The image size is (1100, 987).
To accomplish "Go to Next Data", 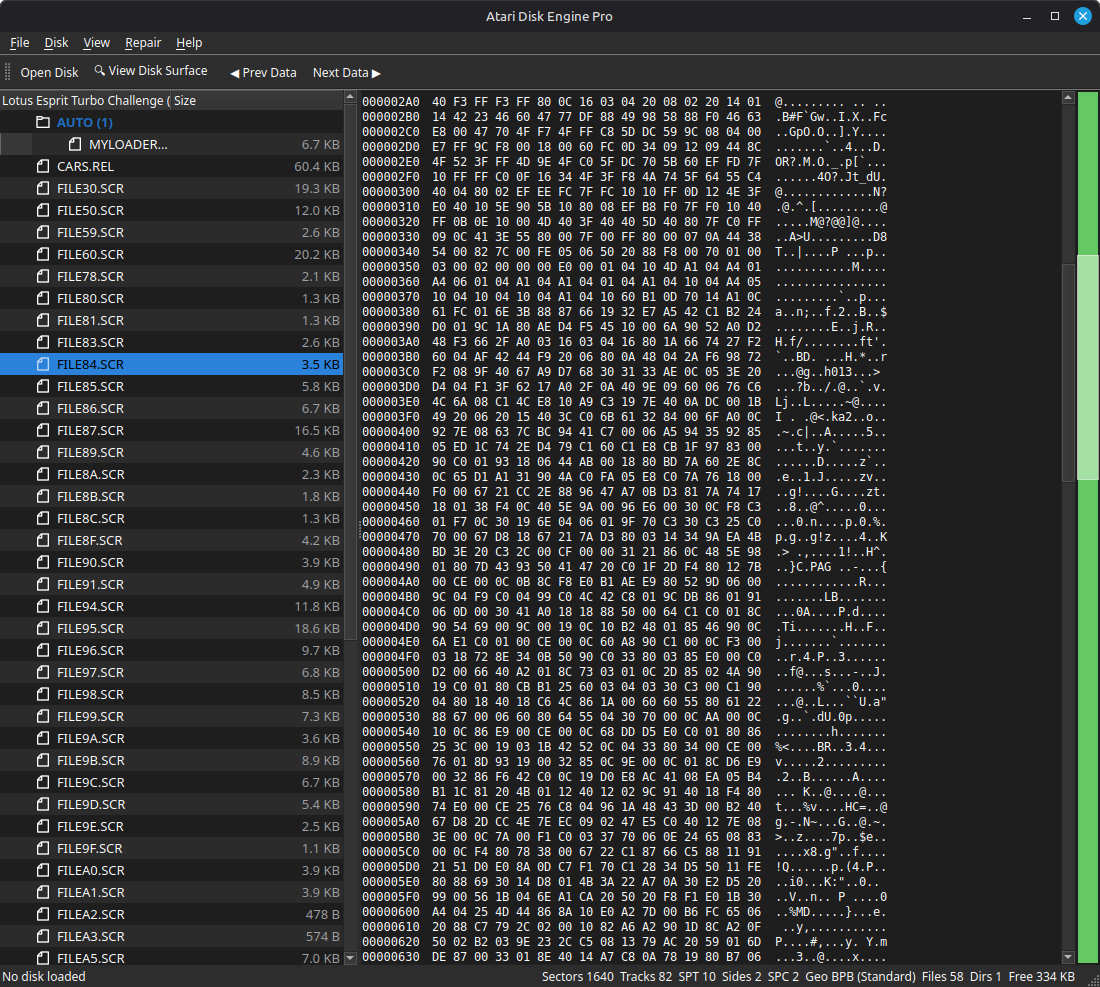I will click(x=346, y=72).
